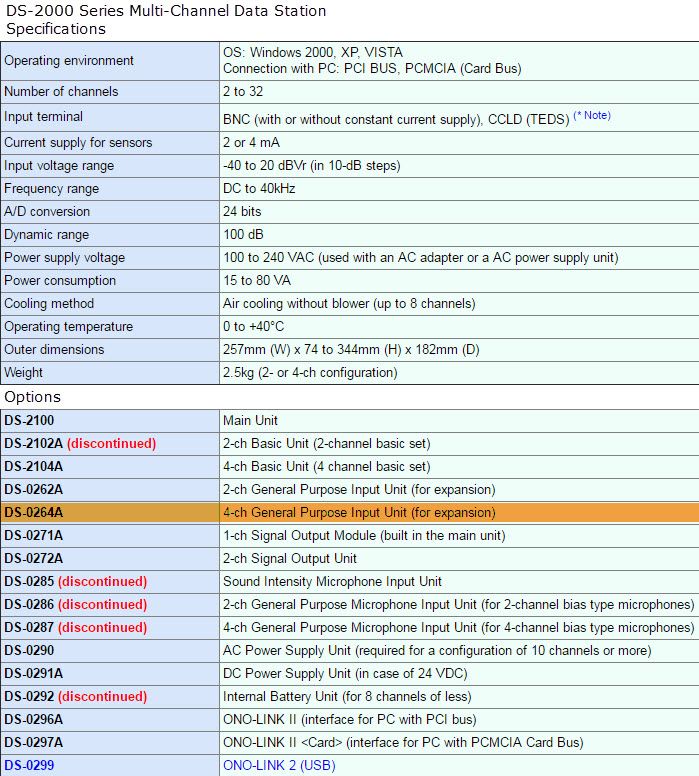Click the '2 or 4 mA' value

click(x=251, y=143)
